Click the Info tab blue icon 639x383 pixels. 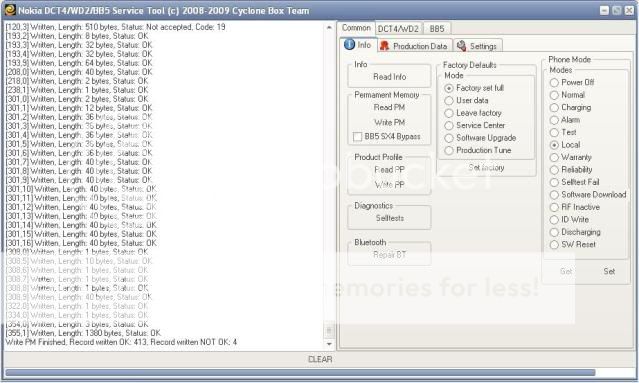(349, 45)
